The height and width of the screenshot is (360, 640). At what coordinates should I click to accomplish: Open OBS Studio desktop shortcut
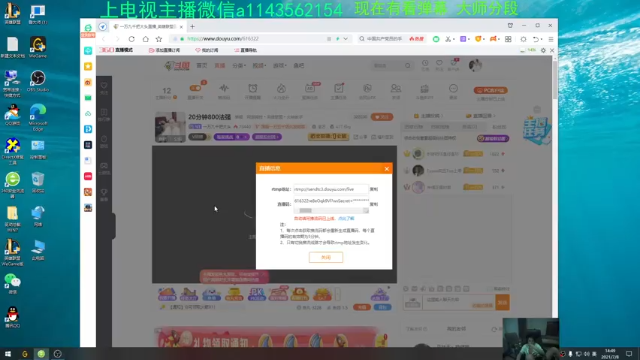(38, 81)
